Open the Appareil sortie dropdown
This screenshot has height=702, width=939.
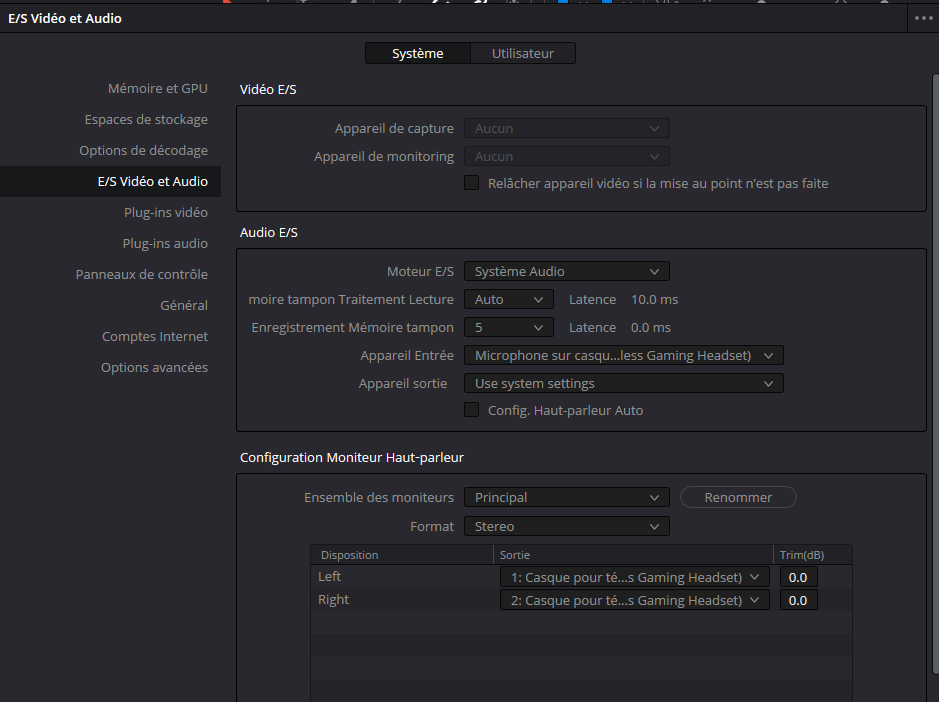623,383
